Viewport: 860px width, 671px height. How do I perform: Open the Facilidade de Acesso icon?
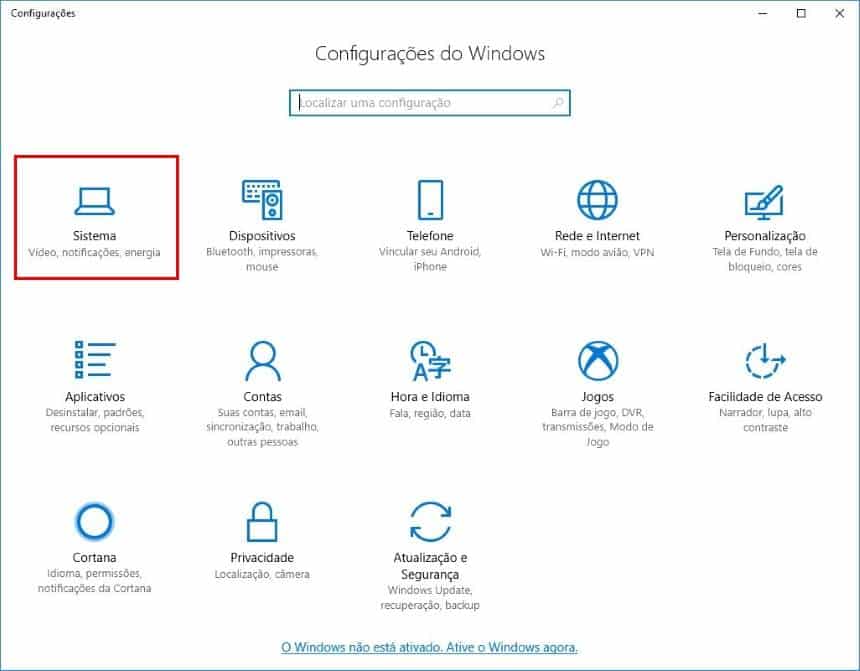click(x=765, y=360)
